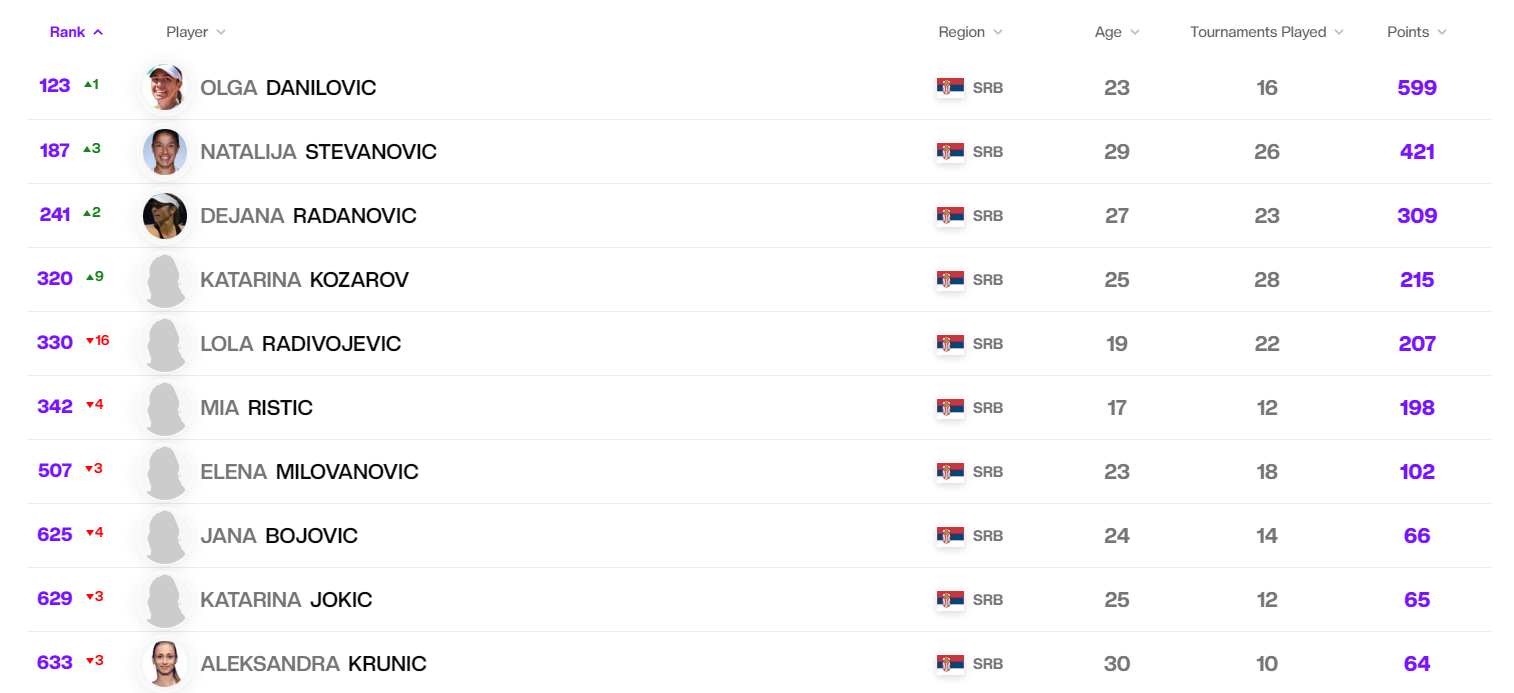Click the Serbian flag in Katarina Jokic's row
1514x693 pixels.
[x=950, y=600]
